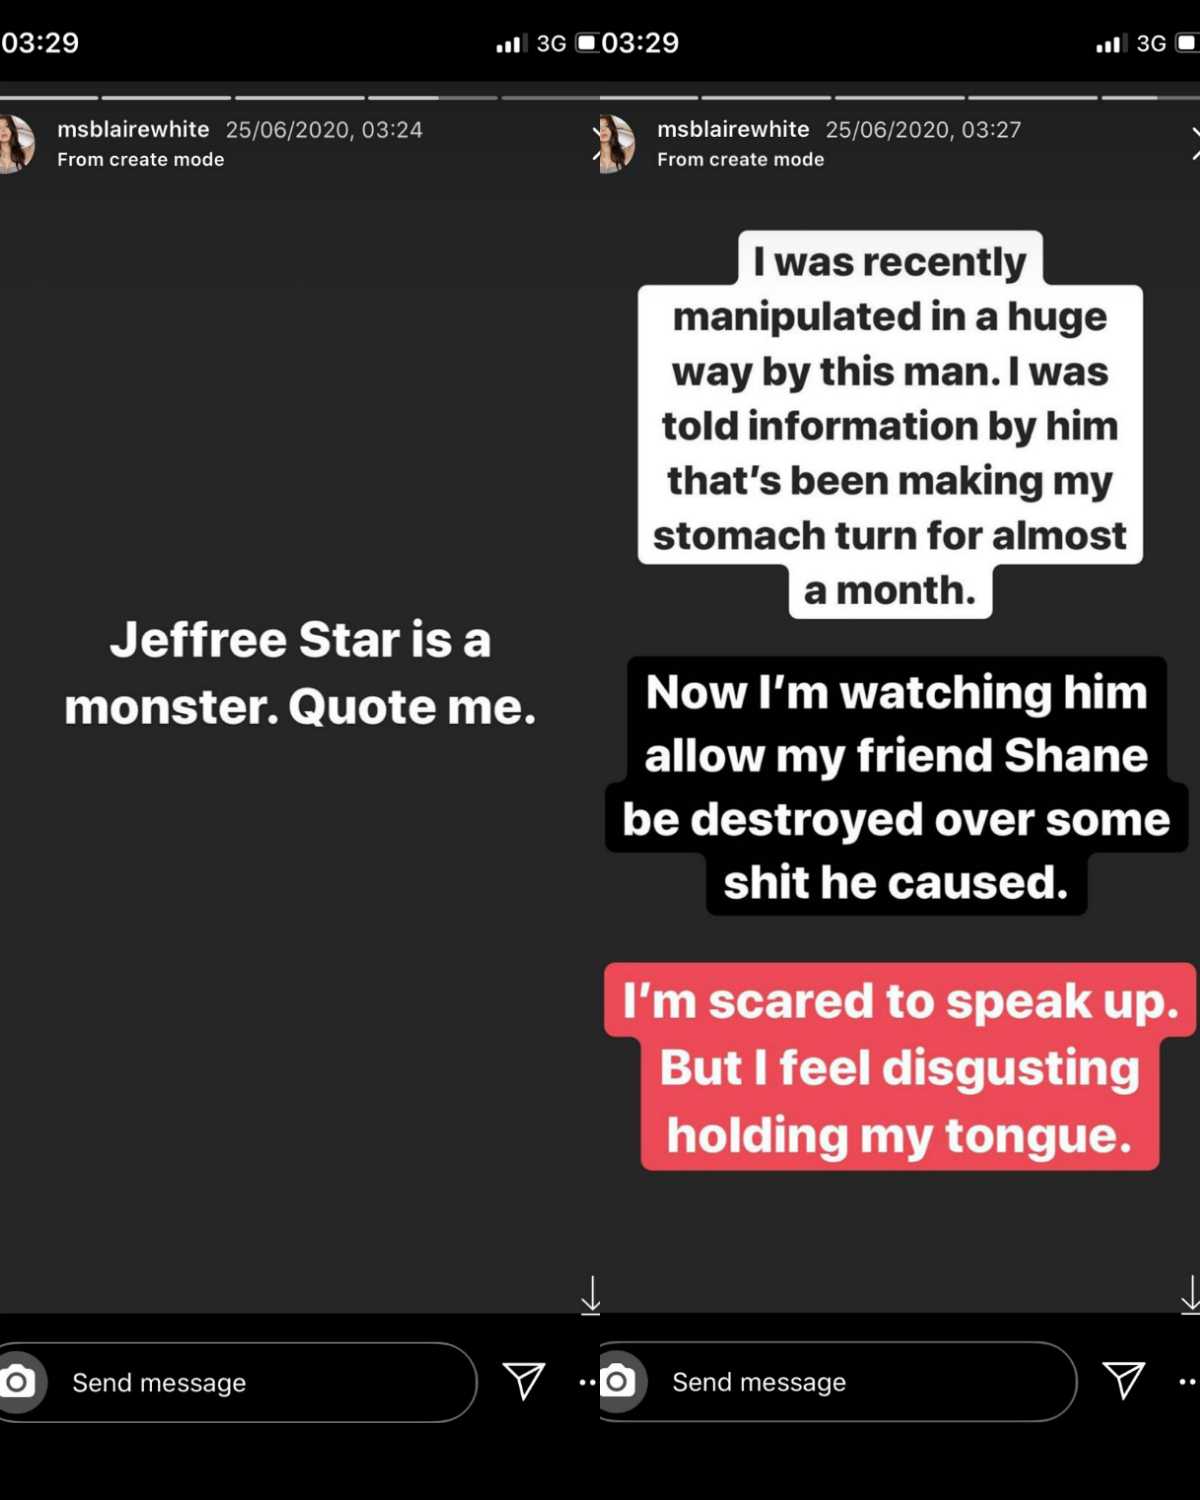Open msblairewhite username on left story
Screen dimensions: 1200x1500
click(133, 129)
